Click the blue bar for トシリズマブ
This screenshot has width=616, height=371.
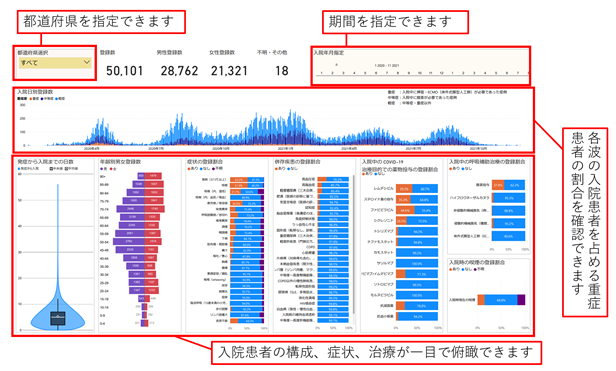(x=418, y=231)
